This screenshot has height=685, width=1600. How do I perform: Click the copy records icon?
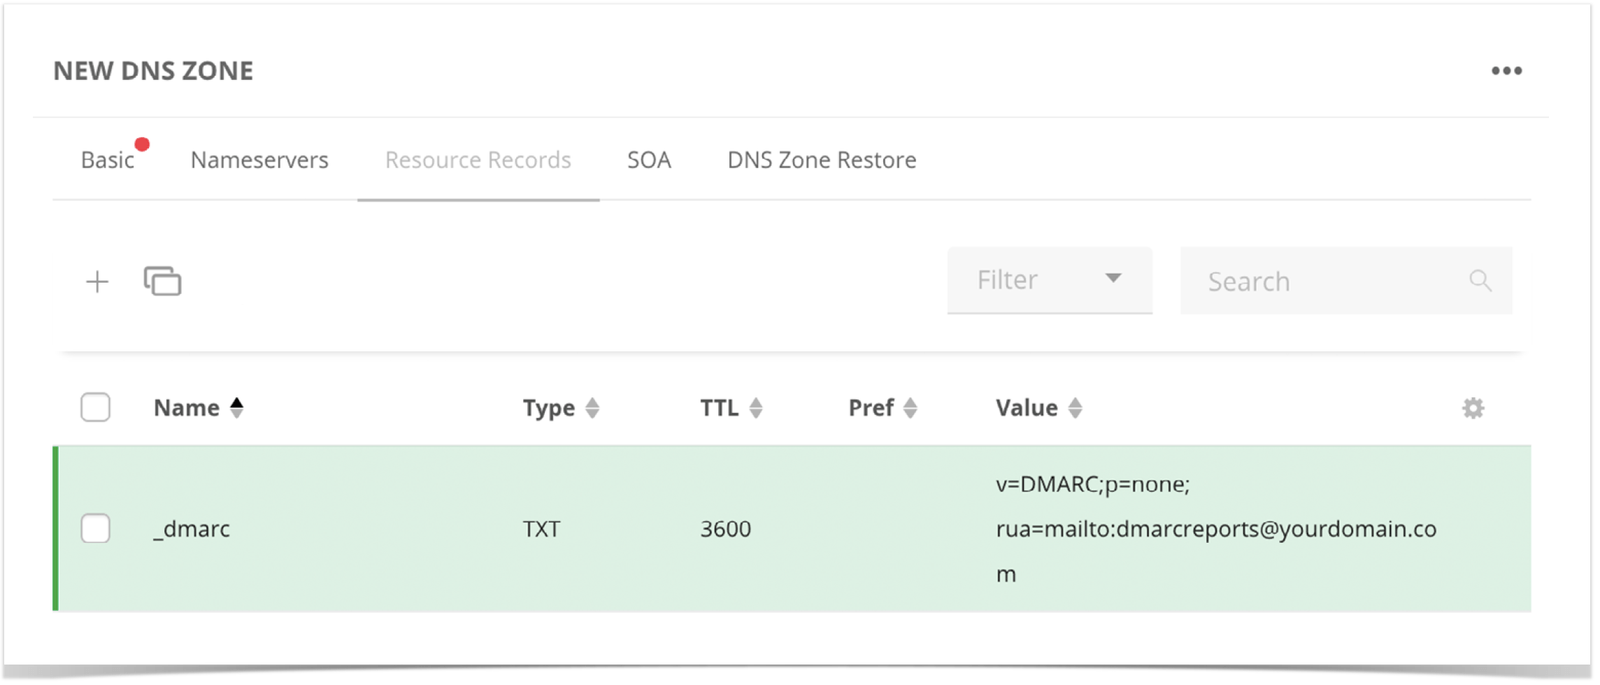[162, 281]
